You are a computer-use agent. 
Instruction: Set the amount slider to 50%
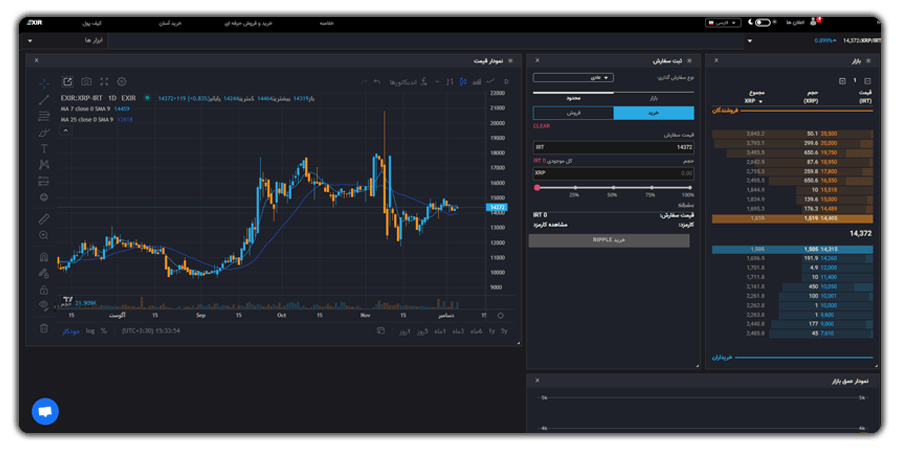(614, 188)
